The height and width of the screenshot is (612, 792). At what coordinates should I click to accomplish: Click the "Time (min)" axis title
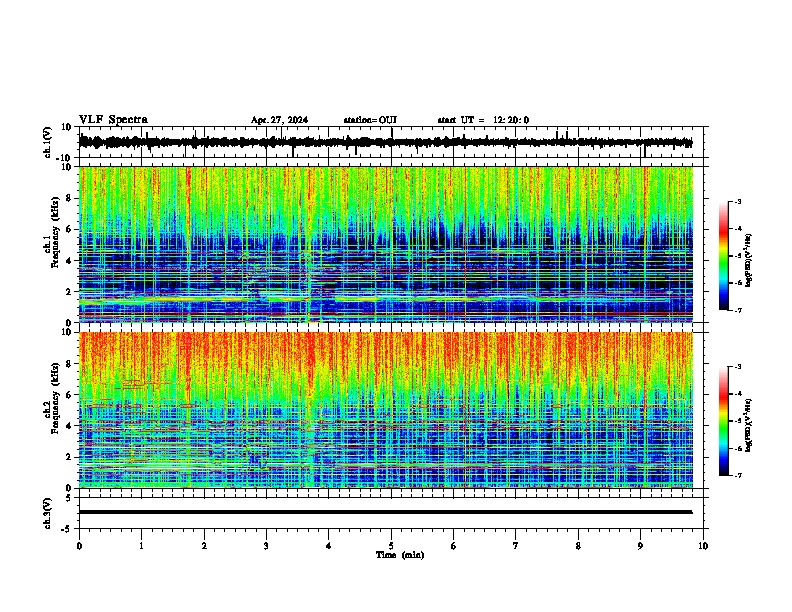[x=400, y=555]
